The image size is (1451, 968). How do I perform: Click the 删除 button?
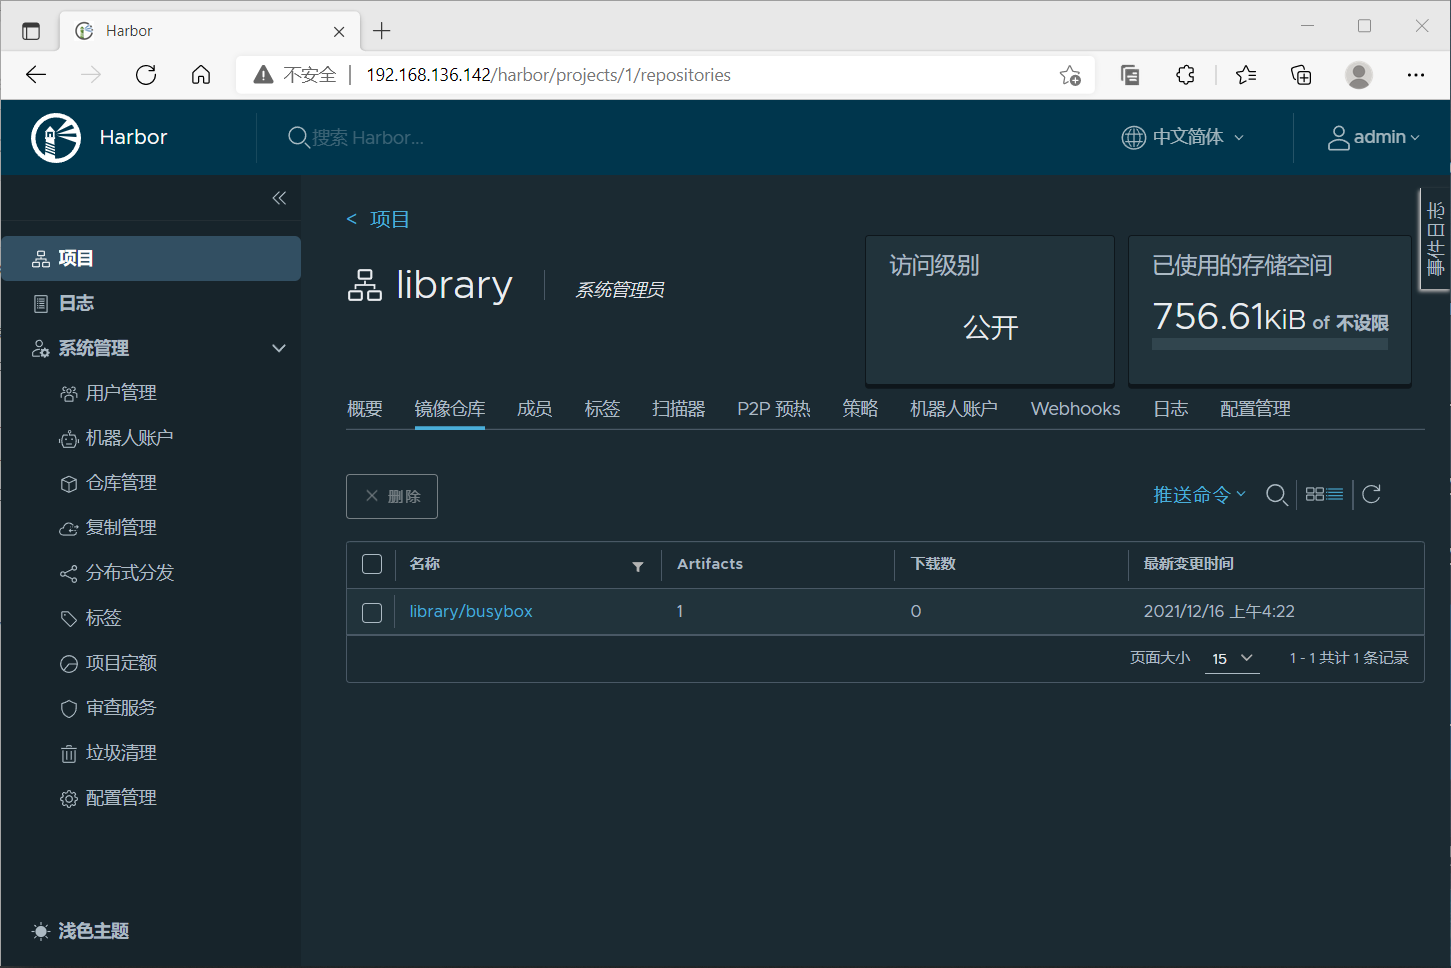point(392,496)
